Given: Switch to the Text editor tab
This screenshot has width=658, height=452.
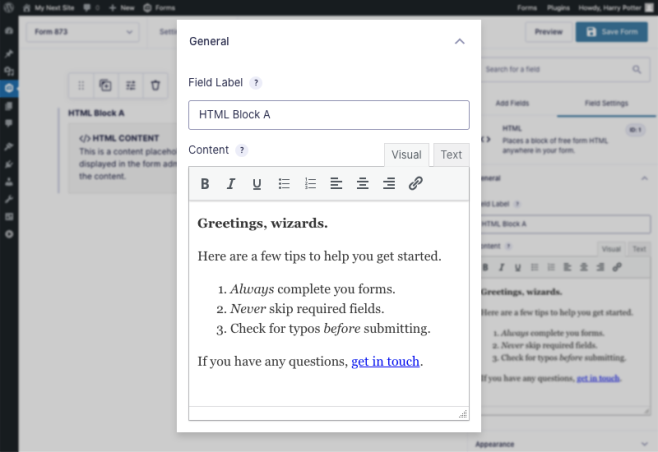Looking at the screenshot, I should tap(451, 154).
